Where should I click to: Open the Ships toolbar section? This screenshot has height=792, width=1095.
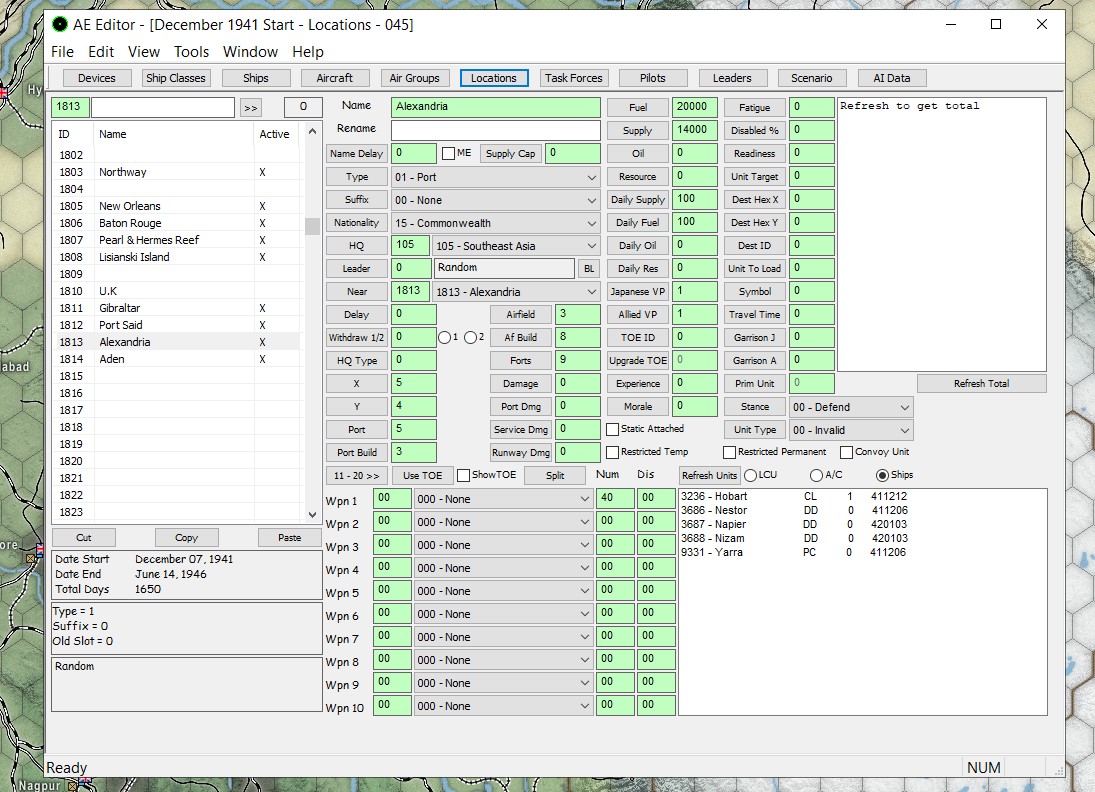[256, 78]
